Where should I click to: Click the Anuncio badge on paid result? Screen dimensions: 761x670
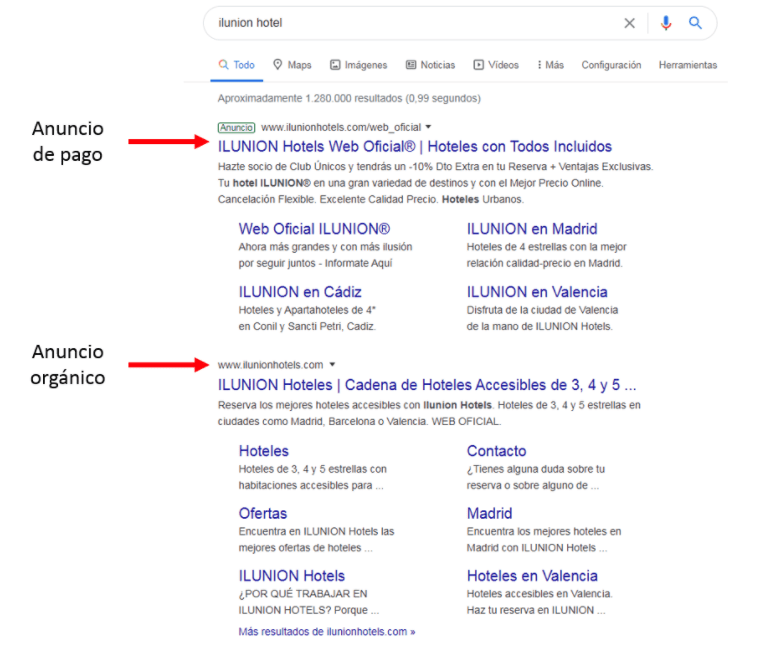pyautogui.click(x=236, y=127)
